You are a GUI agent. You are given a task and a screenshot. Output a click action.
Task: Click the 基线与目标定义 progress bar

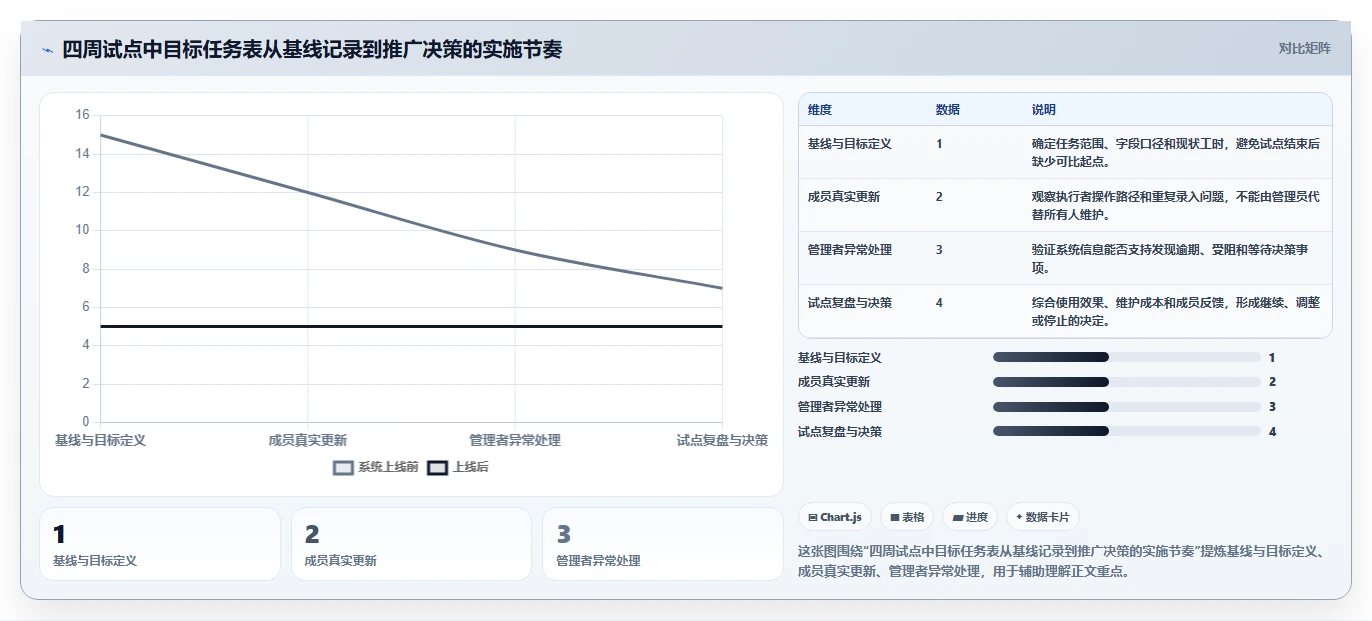tap(1126, 357)
